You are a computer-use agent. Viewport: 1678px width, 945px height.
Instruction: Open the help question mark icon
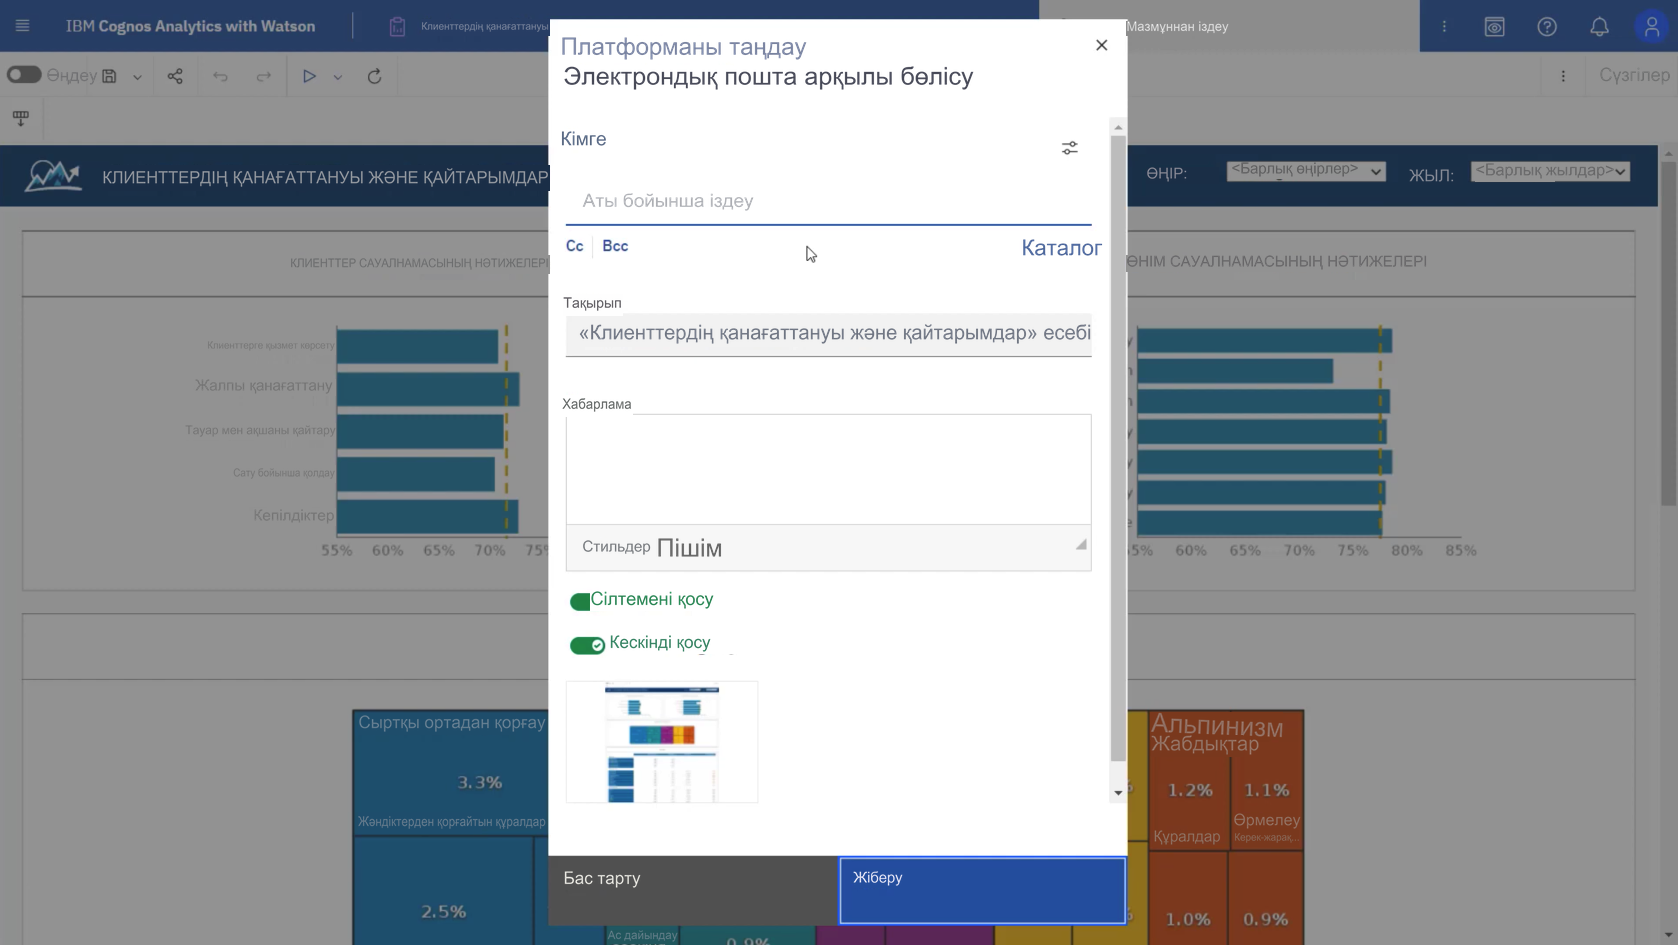tap(1547, 26)
